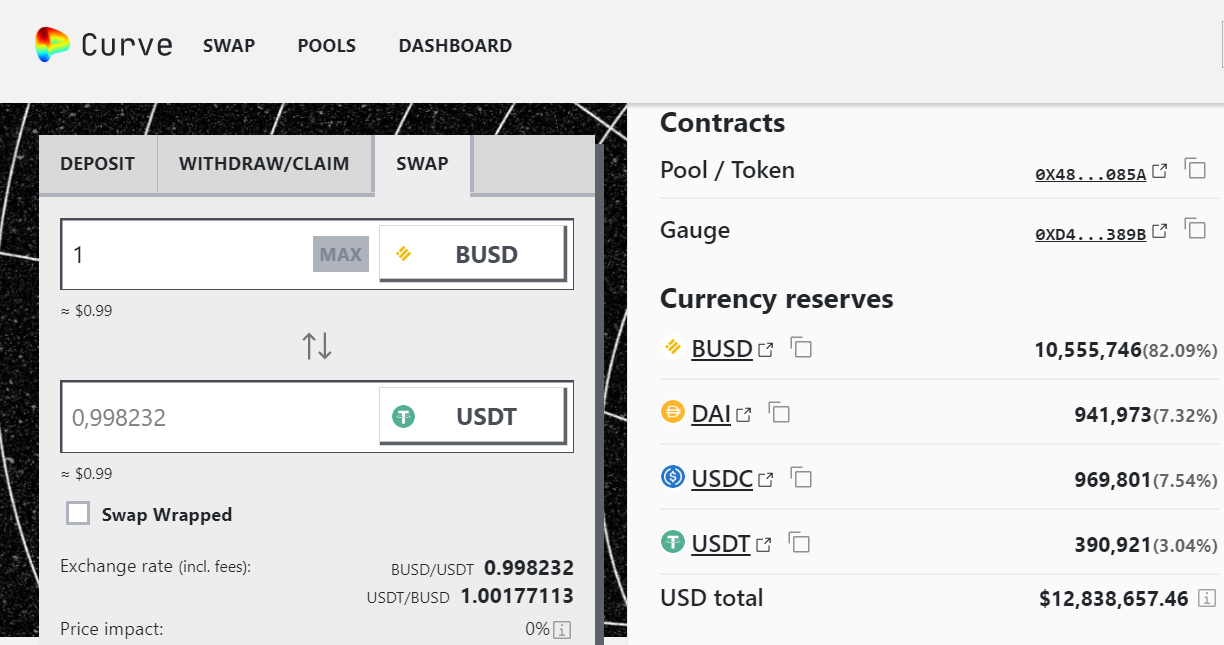Copy the Pool / Token contract address

point(1195,168)
